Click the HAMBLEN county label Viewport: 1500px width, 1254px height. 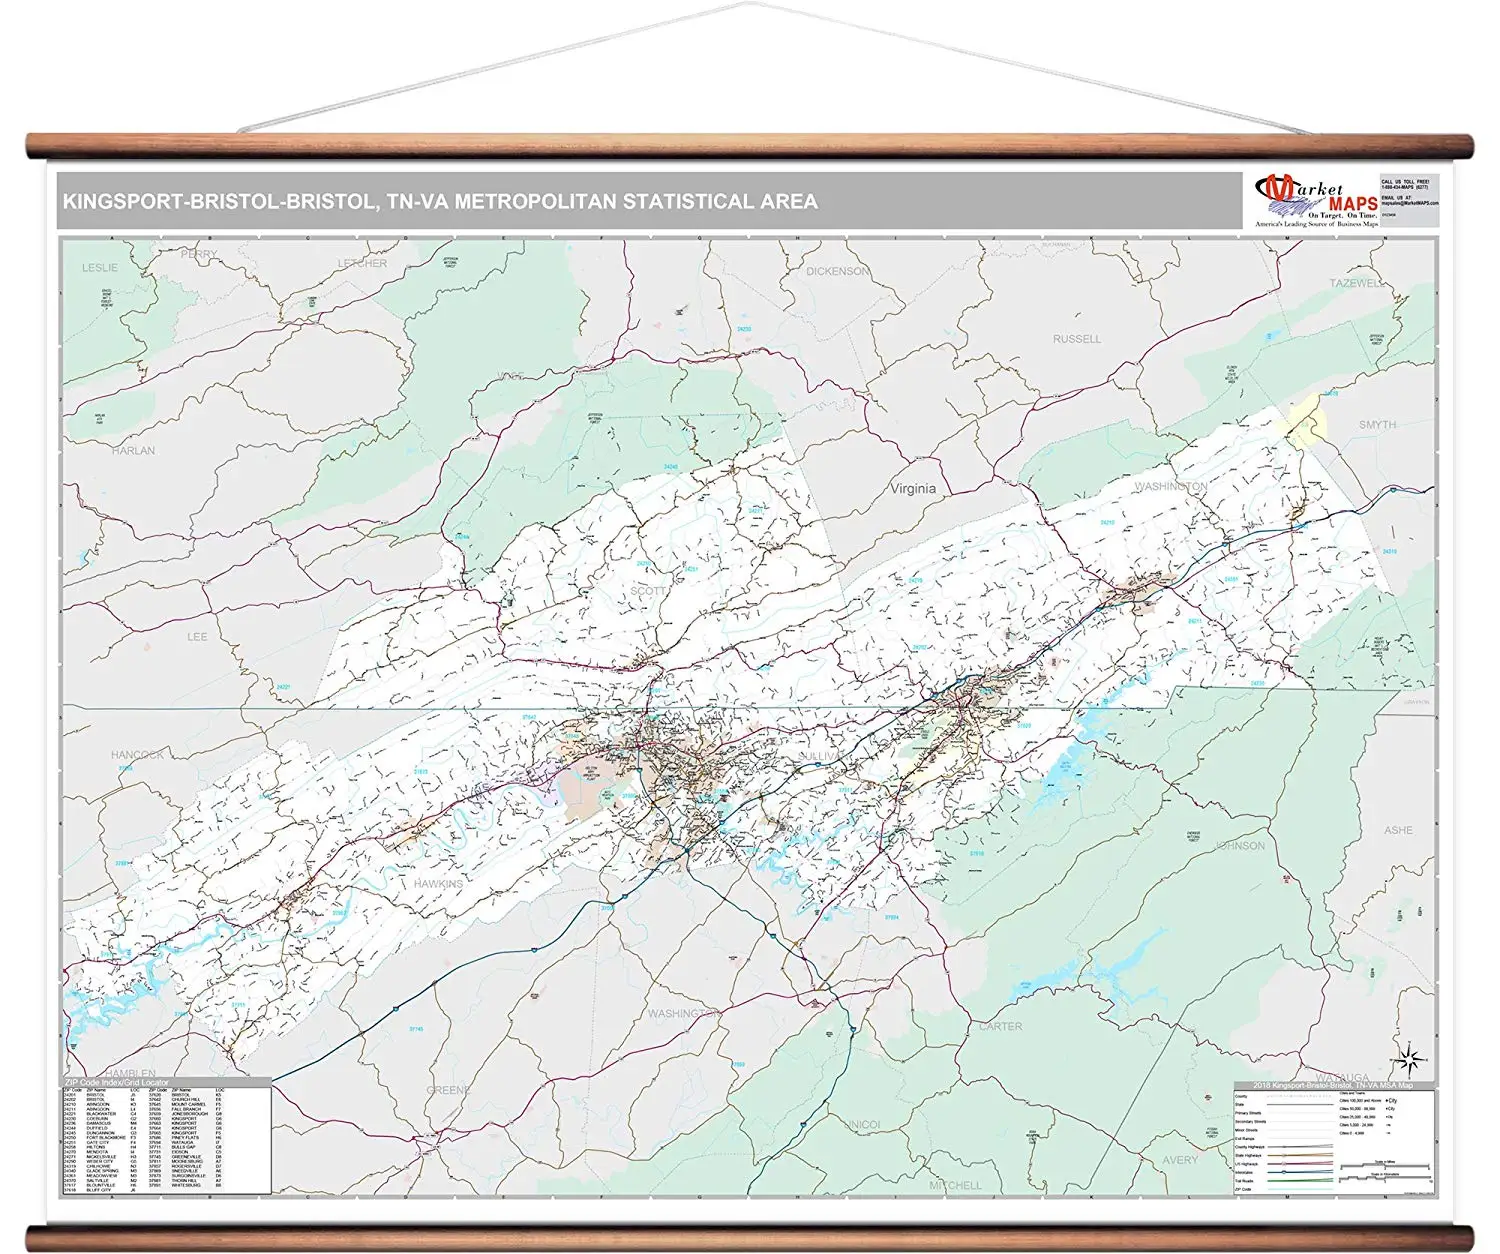pyautogui.click(x=130, y=1073)
